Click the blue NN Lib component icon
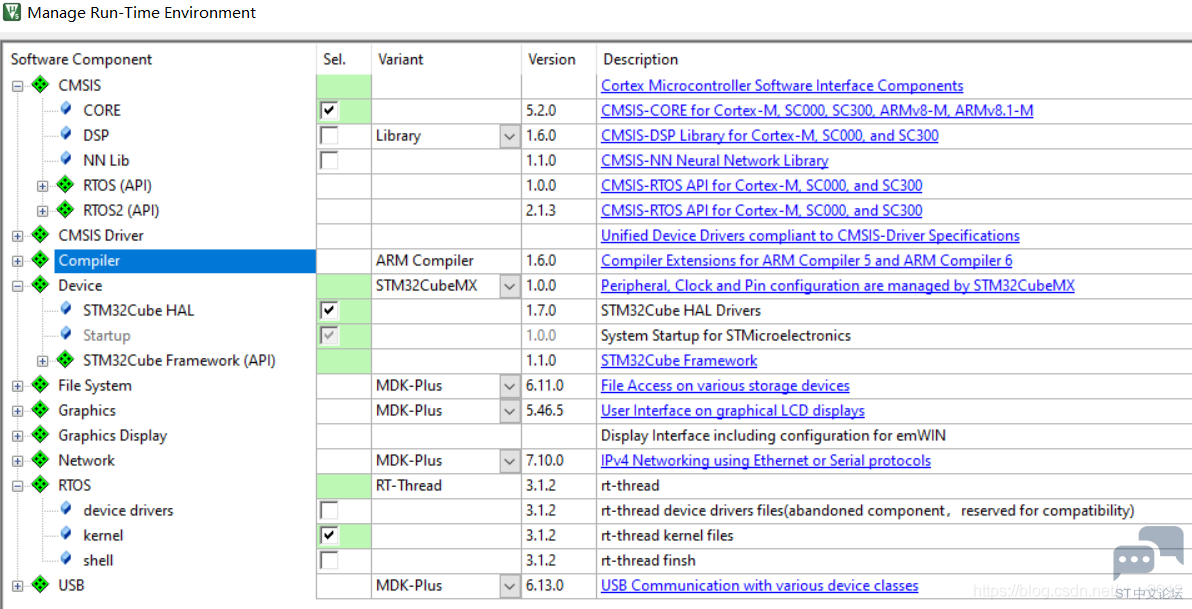Viewport: 1192px width, 609px height. coord(66,160)
